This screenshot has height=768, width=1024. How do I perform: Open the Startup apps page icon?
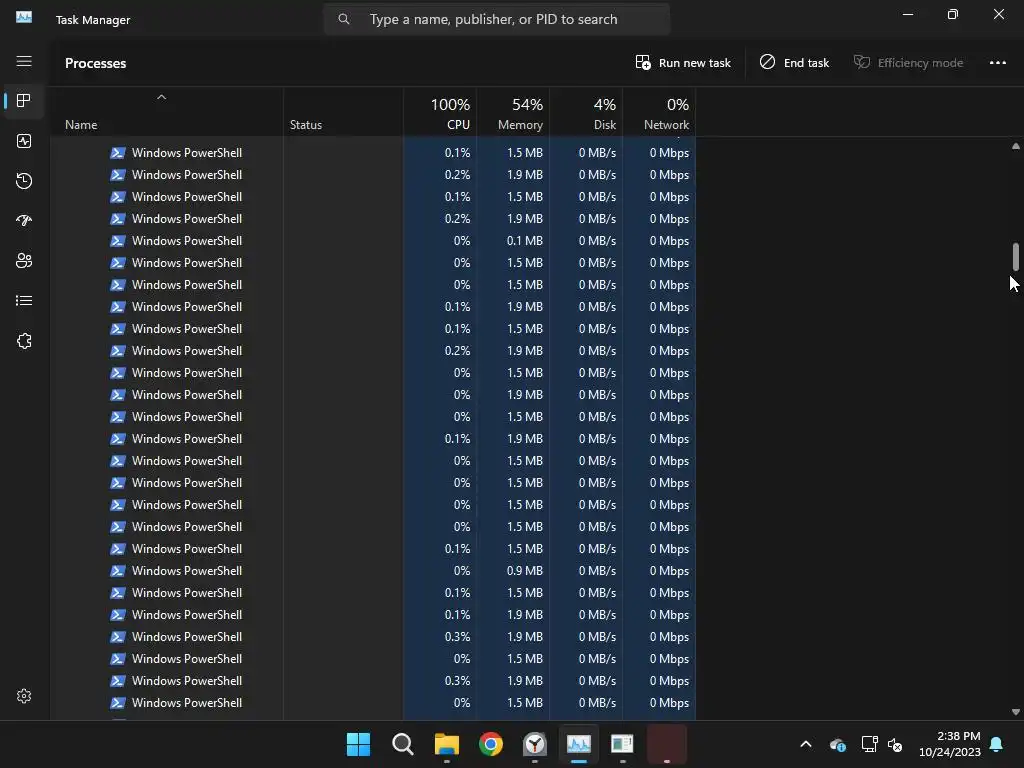point(24,221)
